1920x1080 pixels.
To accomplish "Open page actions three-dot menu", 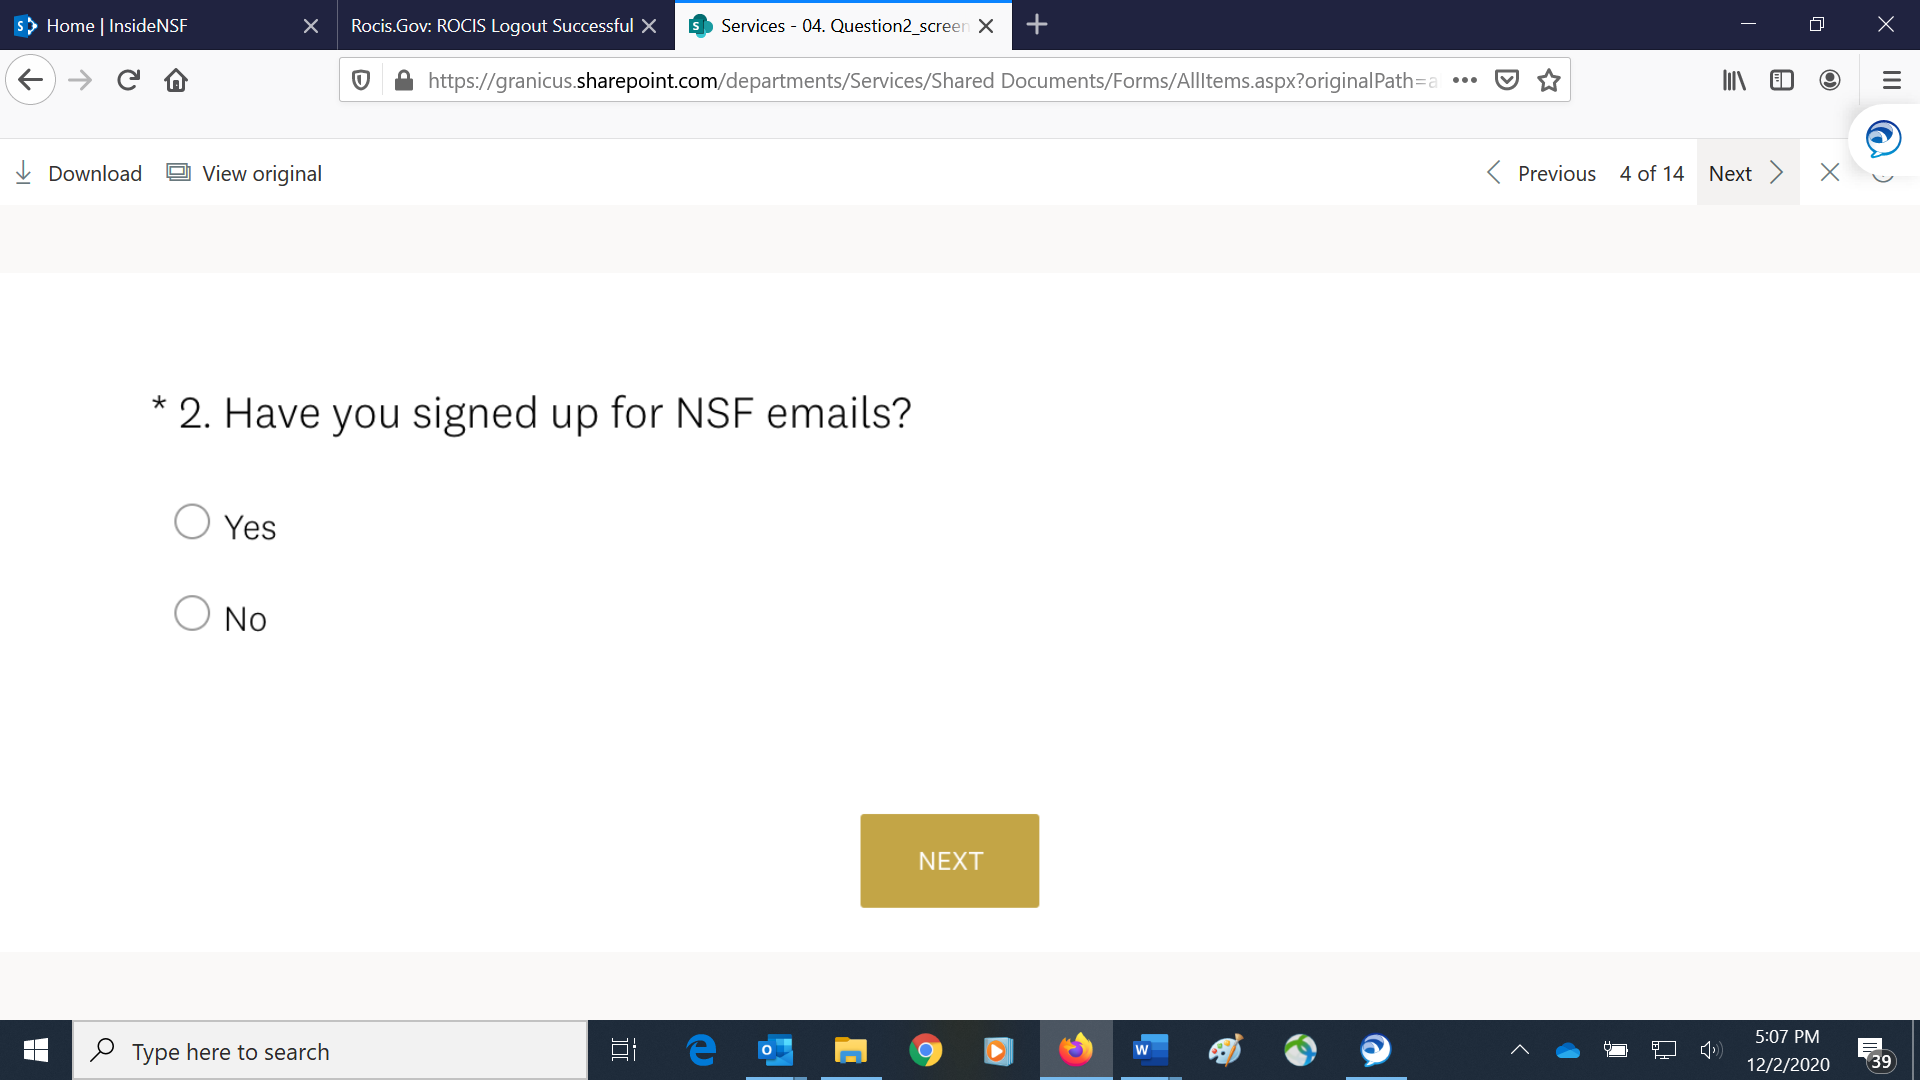I will (x=1465, y=80).
